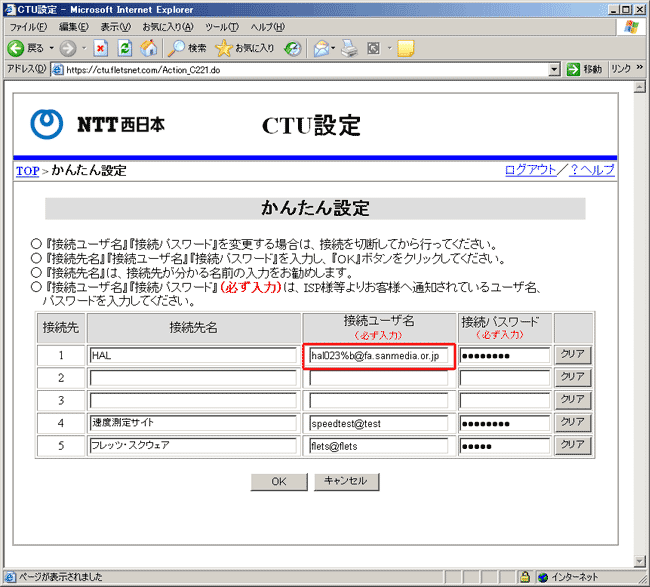Click the Edit toolbar icon beside printer
The height and width of the screenshot is (587, 650).
pyautogui.click(x=374, y=49)
